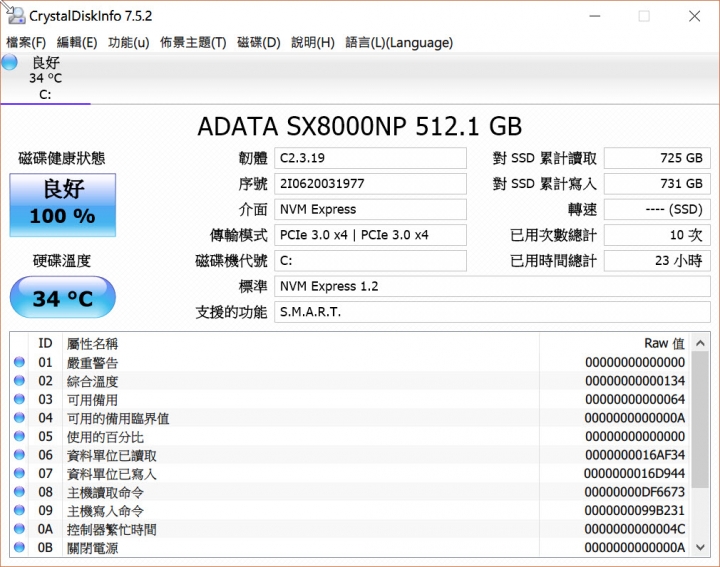Click status icon of row 0B 關閉電源
This screenshot has height=567, width=720.
(x=19, y=547)
